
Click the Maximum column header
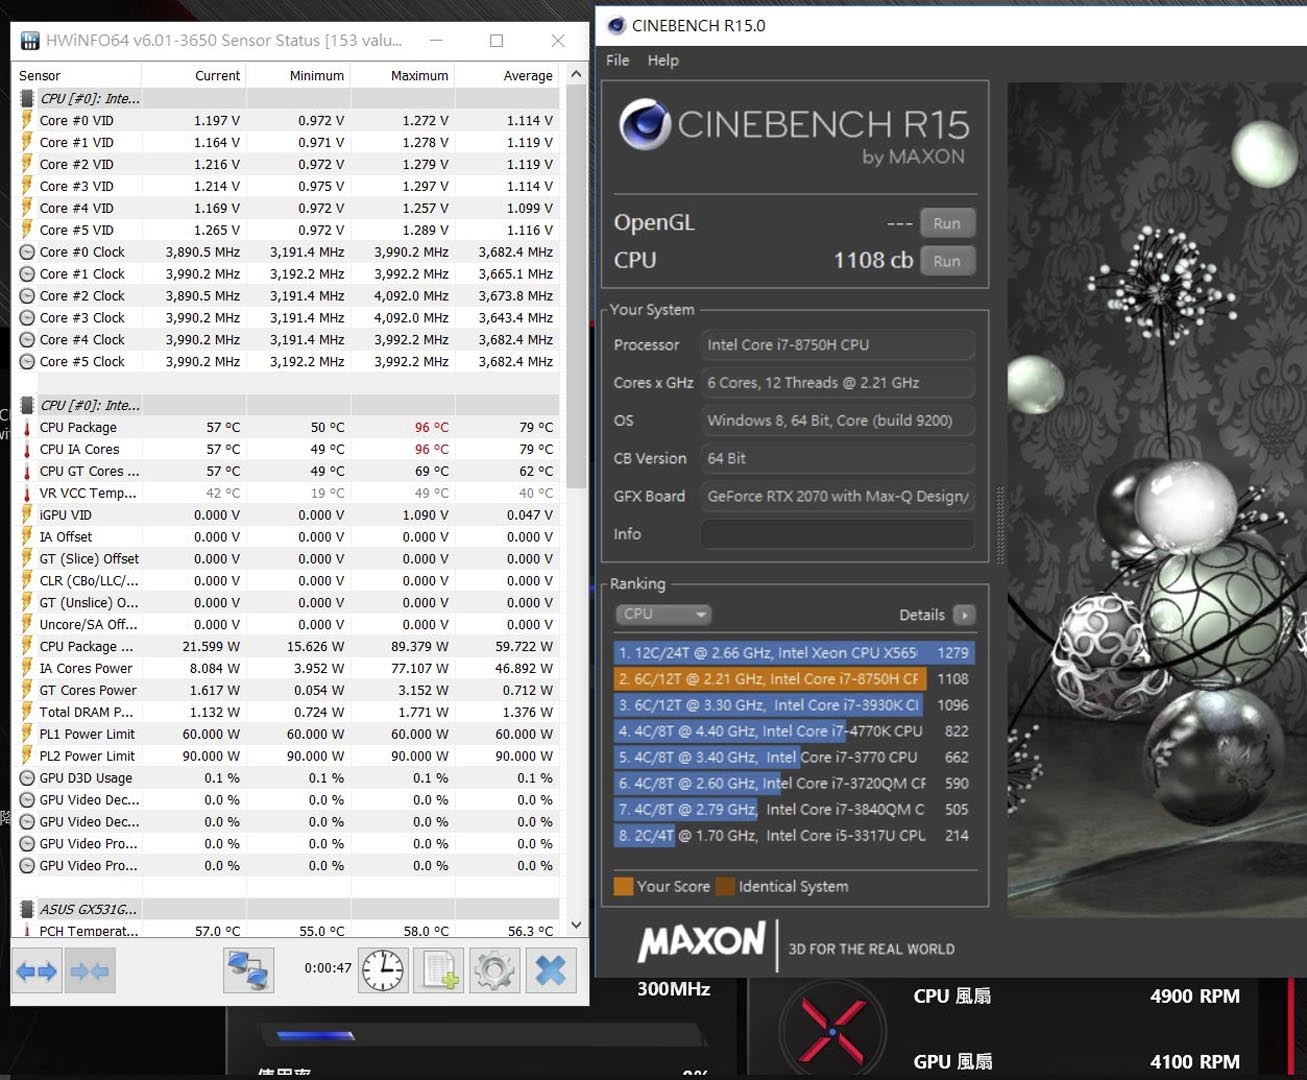point(402,76)
